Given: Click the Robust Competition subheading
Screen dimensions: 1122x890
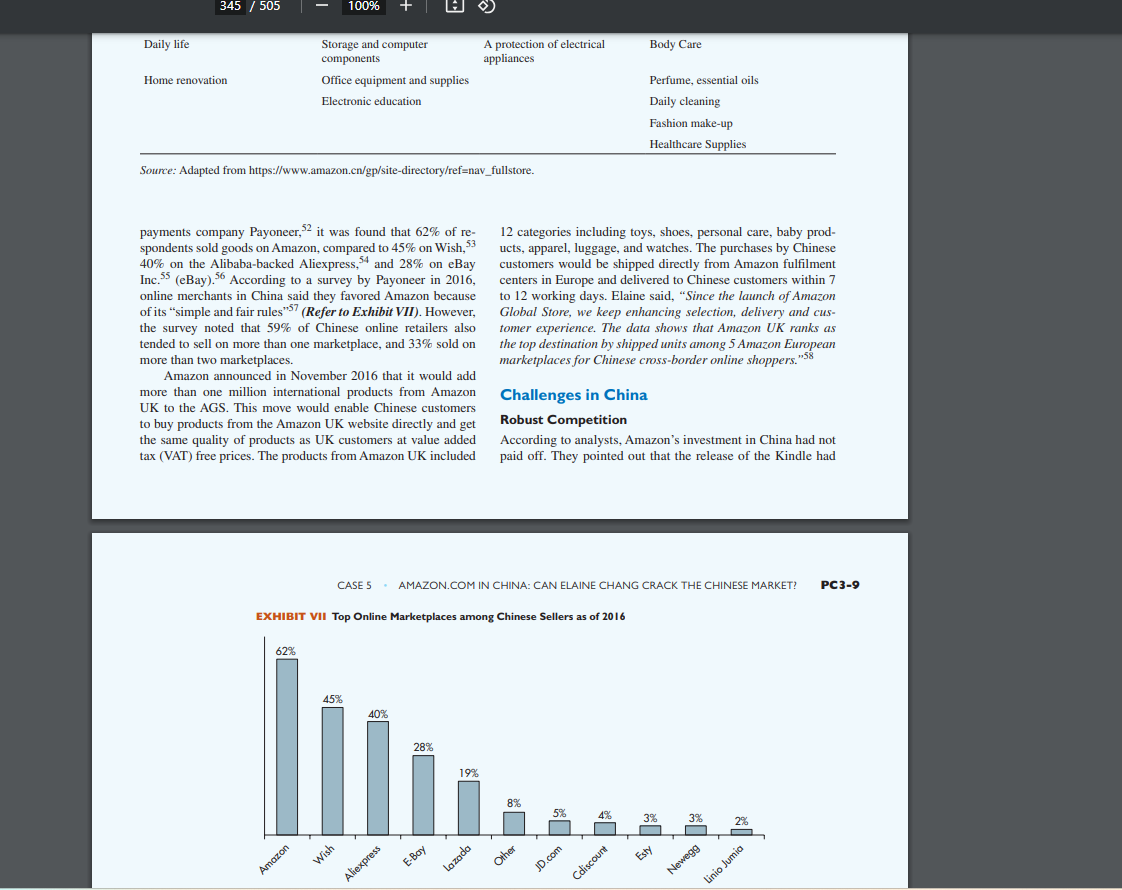Looking at the screenshot, I should tap(563, 420).
